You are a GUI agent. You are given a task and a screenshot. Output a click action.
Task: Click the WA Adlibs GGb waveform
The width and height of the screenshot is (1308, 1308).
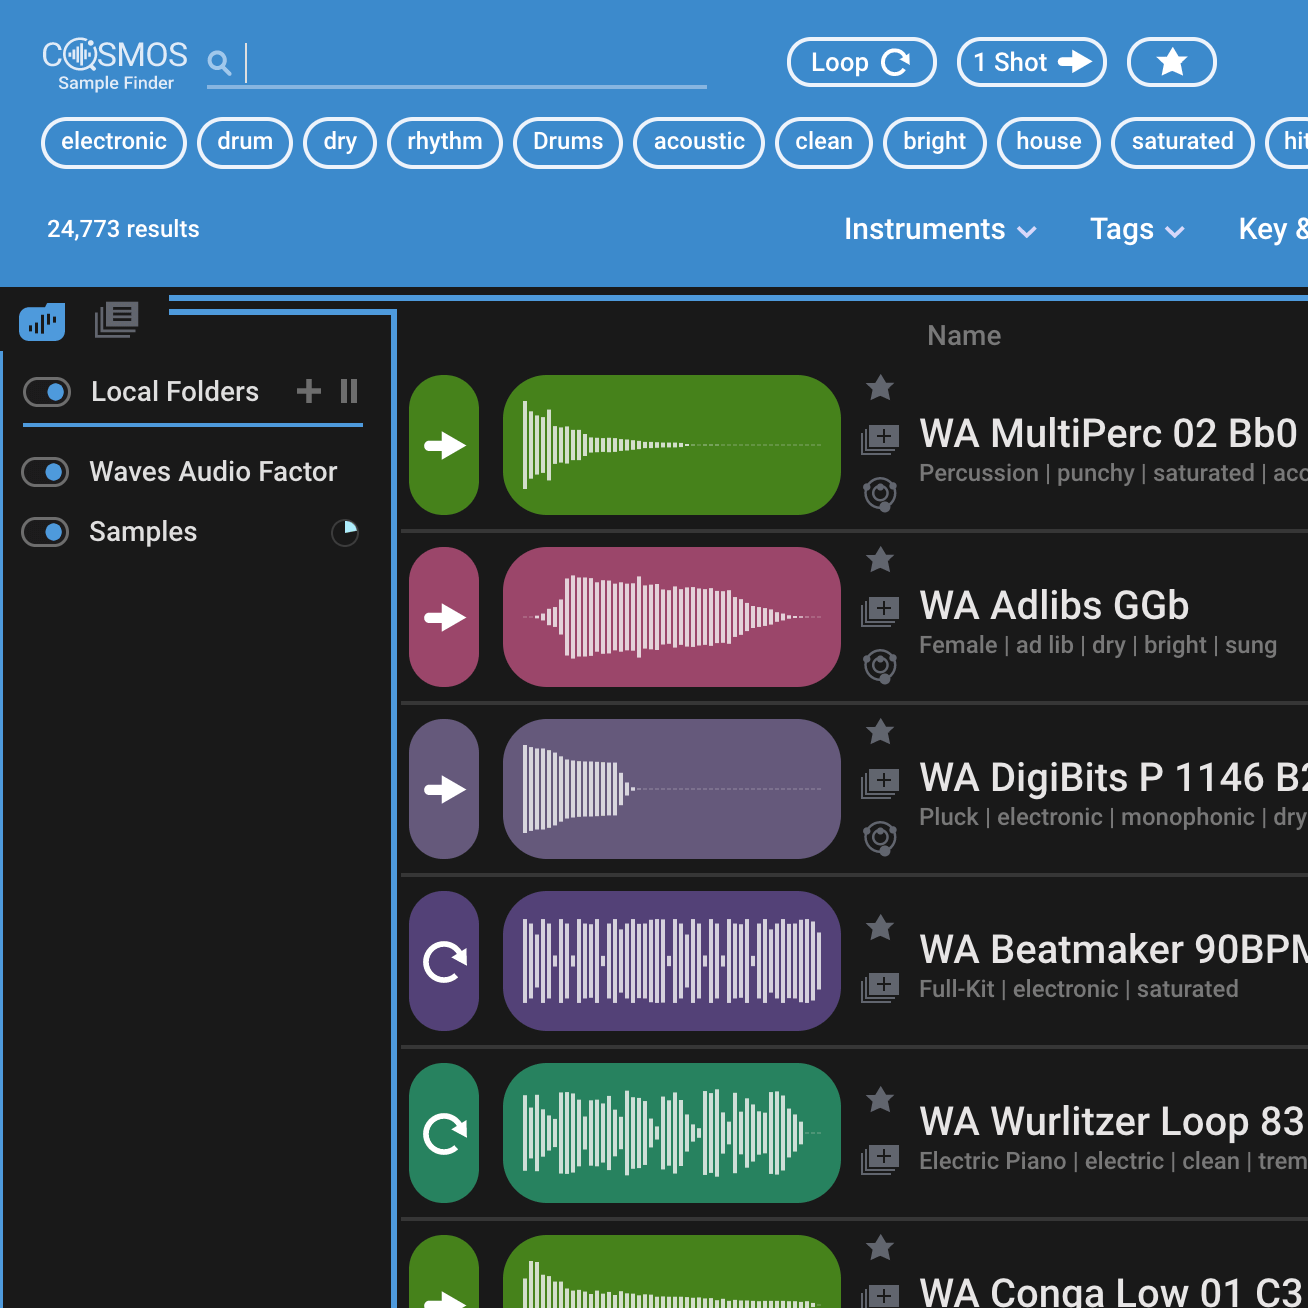point(672,617)
